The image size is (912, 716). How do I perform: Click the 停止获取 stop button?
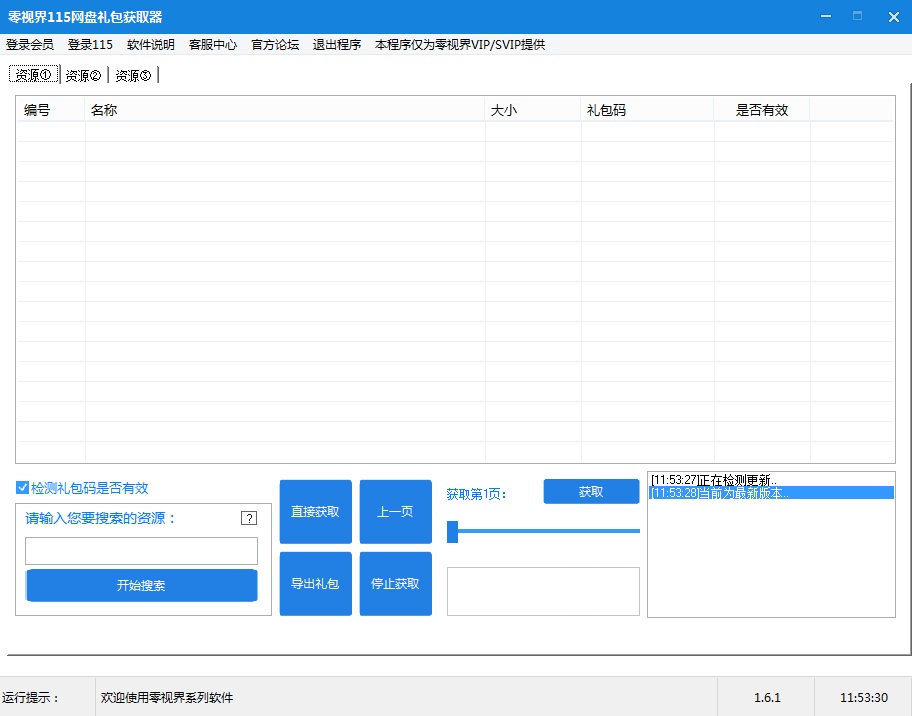[395, 584]
